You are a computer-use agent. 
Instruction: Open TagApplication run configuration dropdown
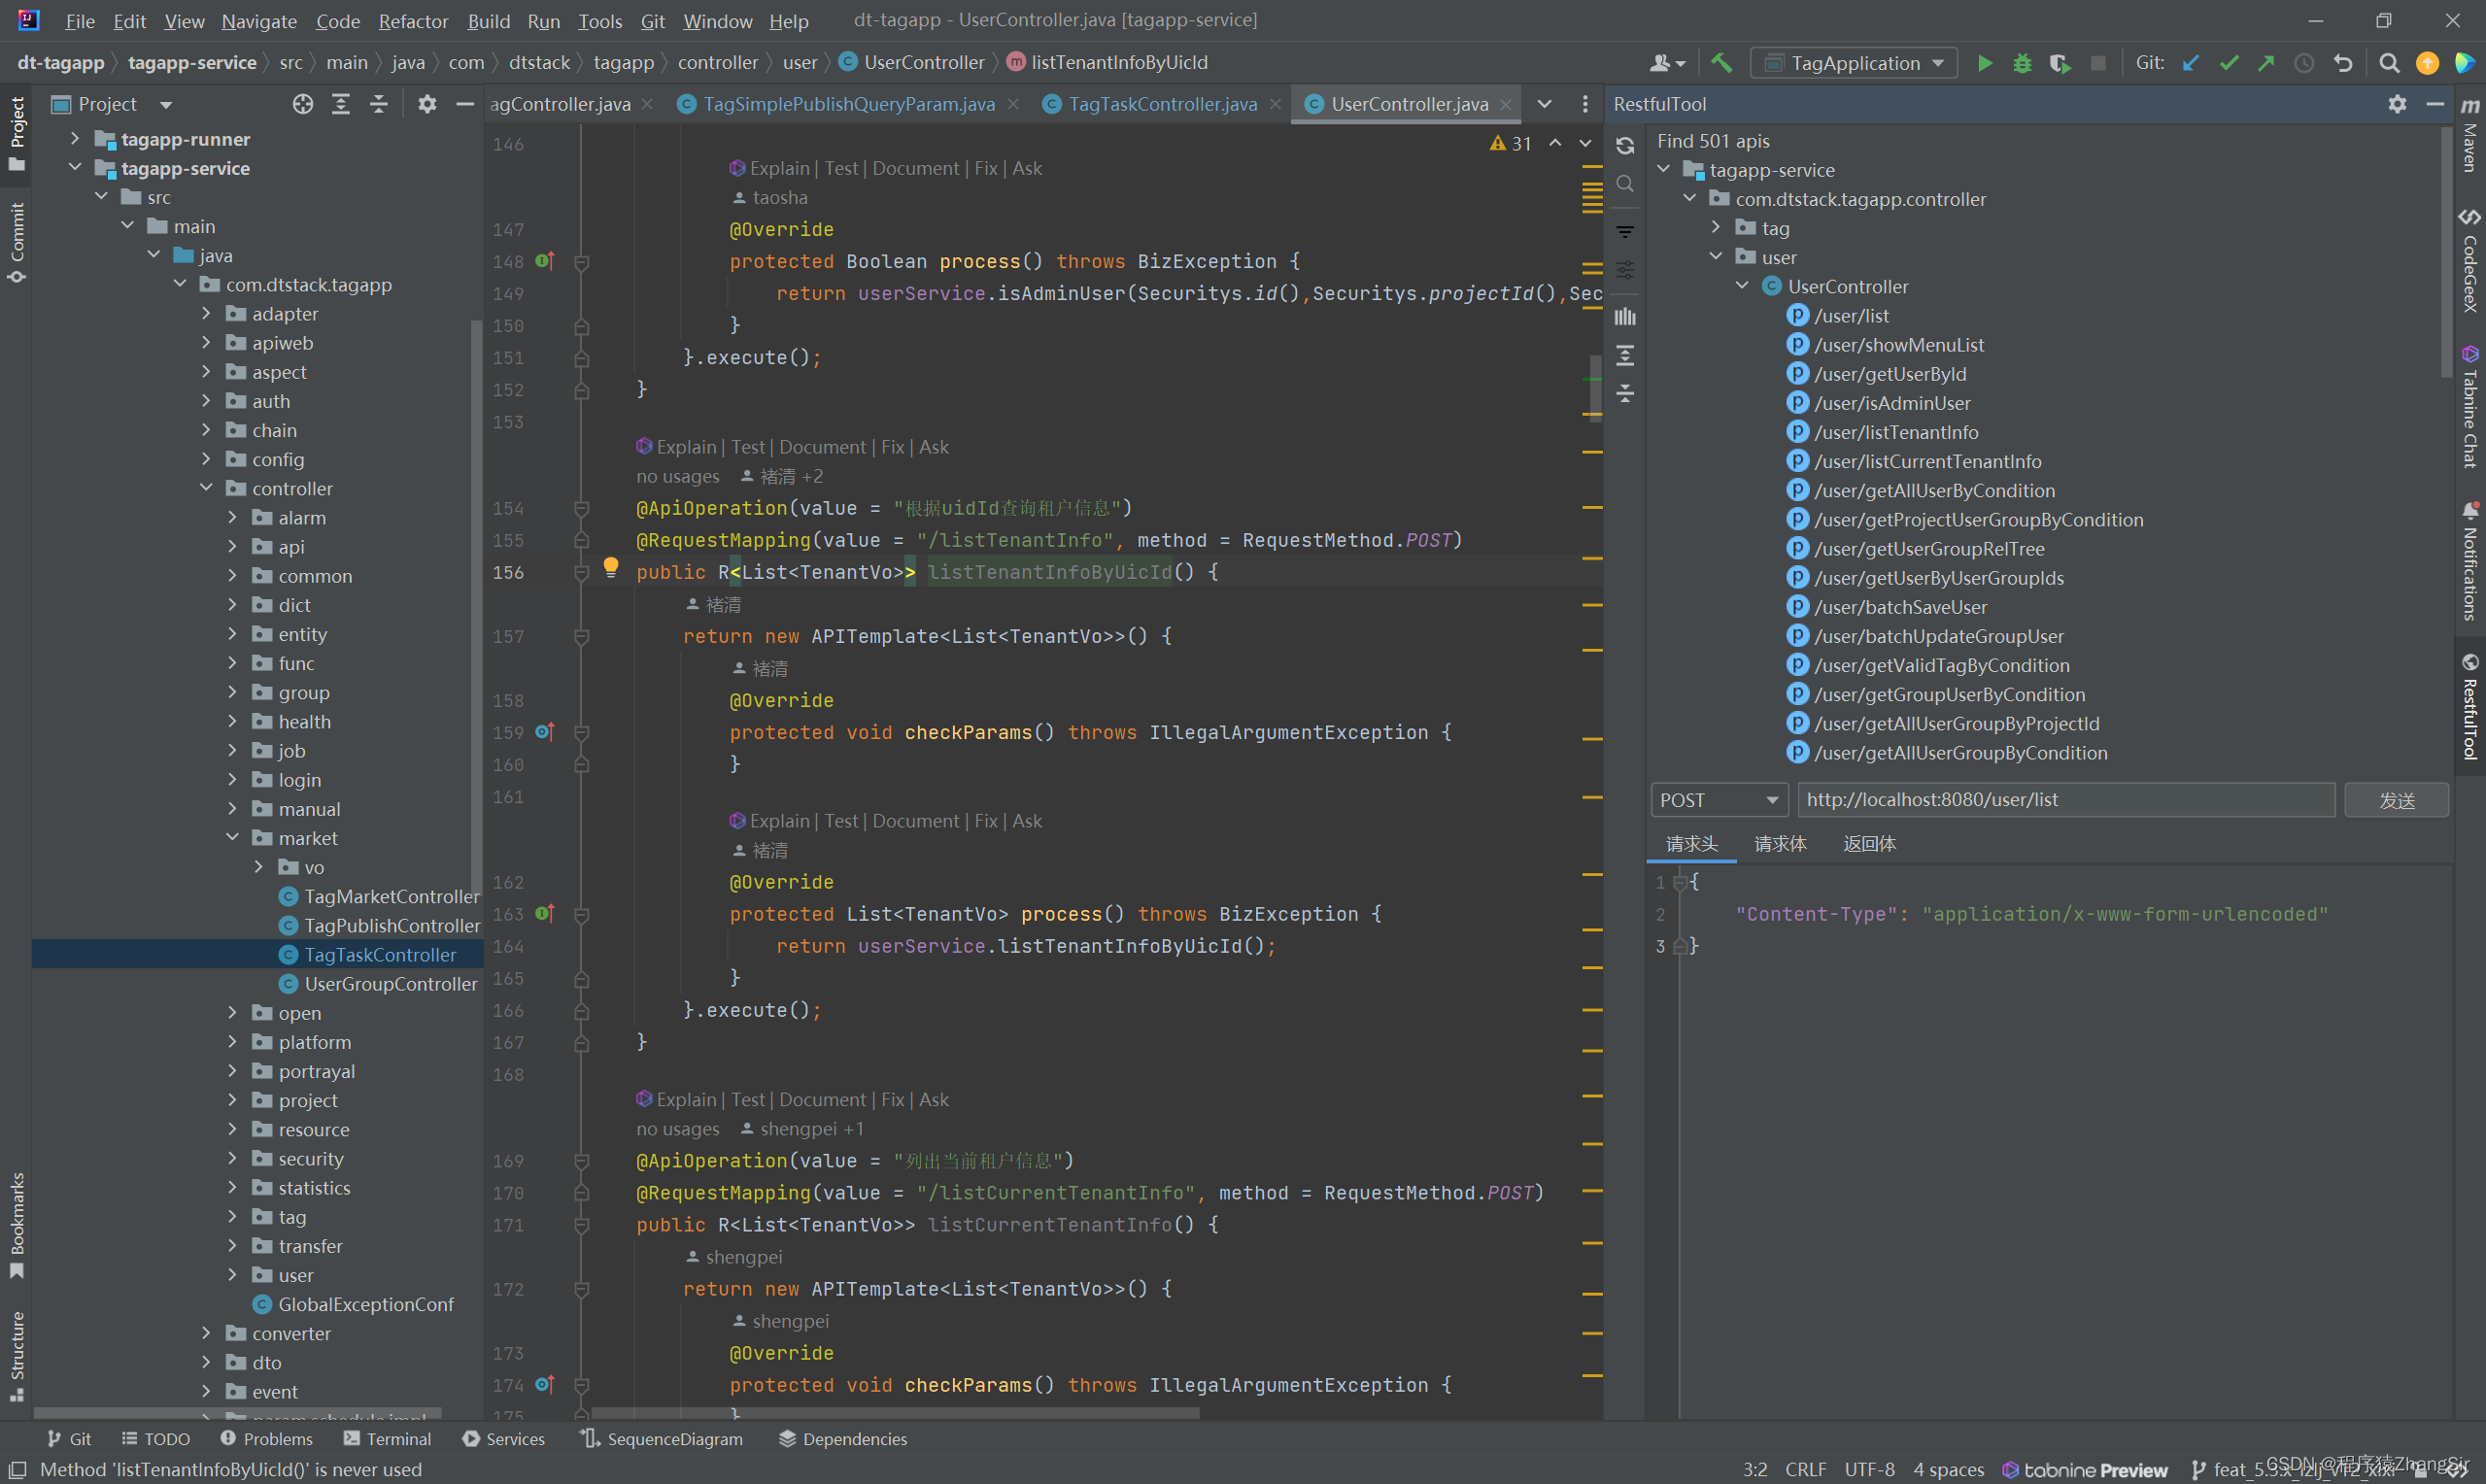point(1854,63)
